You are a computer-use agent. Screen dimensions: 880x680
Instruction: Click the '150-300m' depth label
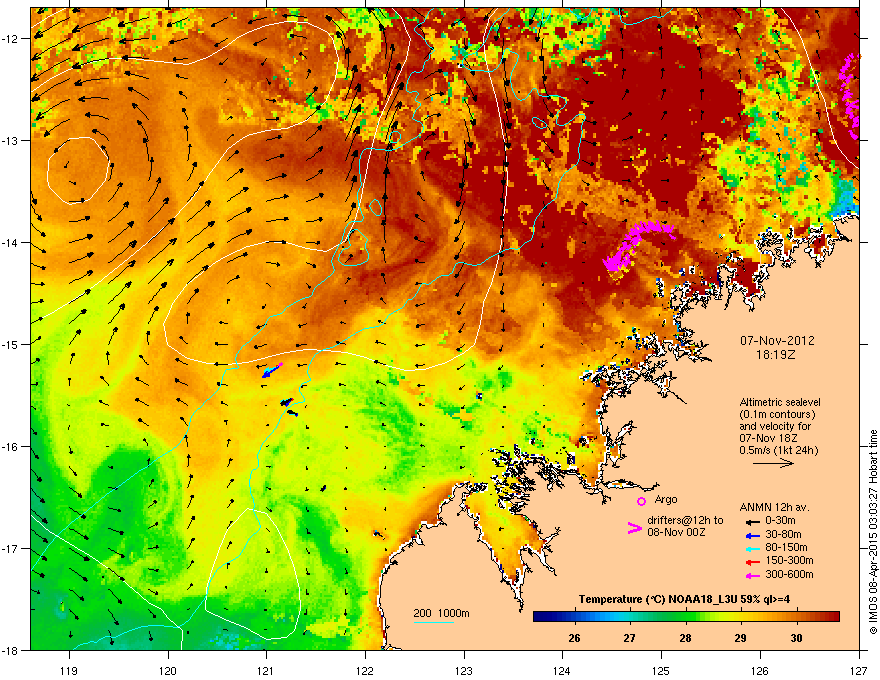[x=789, y=561]
